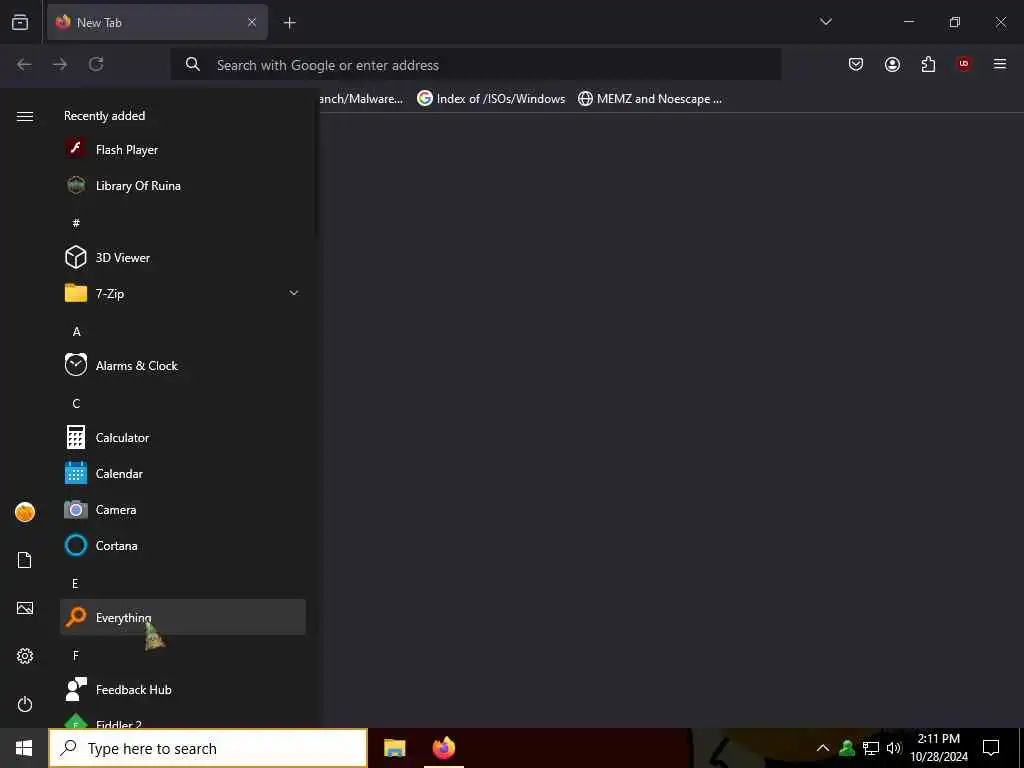The height and width of the screenshot is (768, 1024).
Task: Open 'Index of /ISOs/Windows' bookmark
Action: 491,99
